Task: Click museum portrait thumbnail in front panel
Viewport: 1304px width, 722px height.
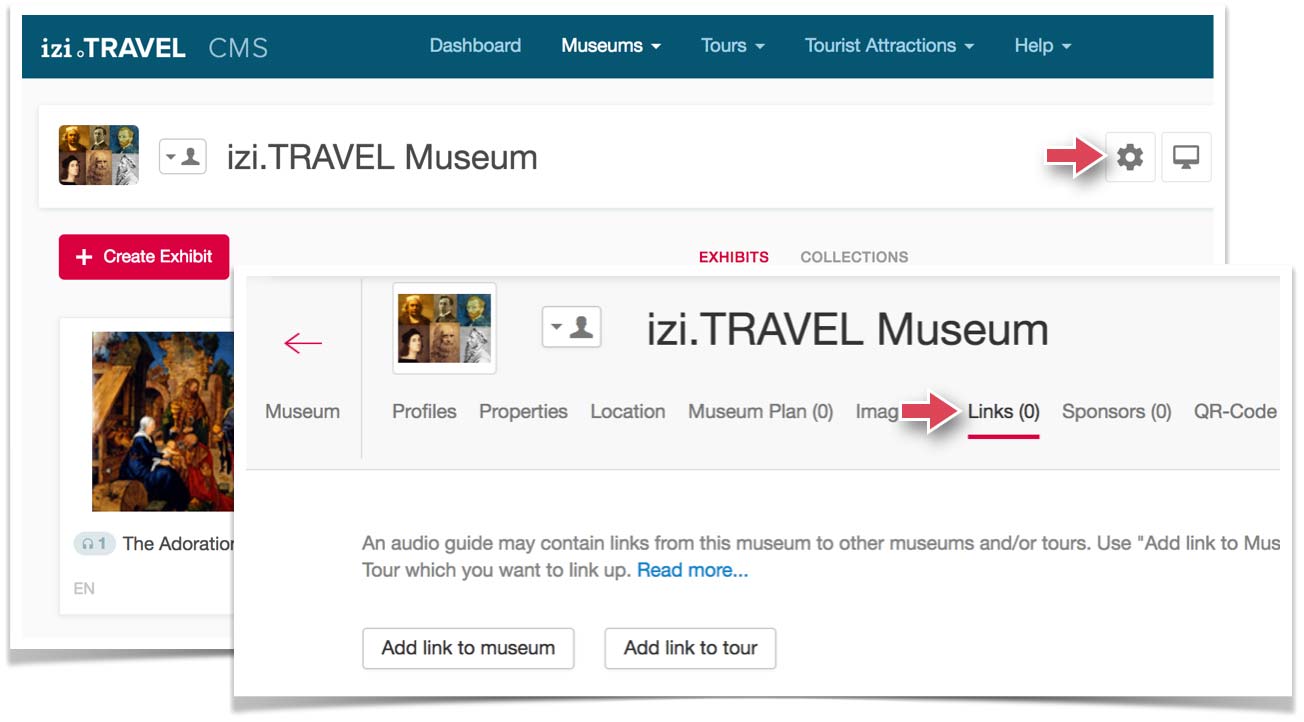Action: [445, 328]
